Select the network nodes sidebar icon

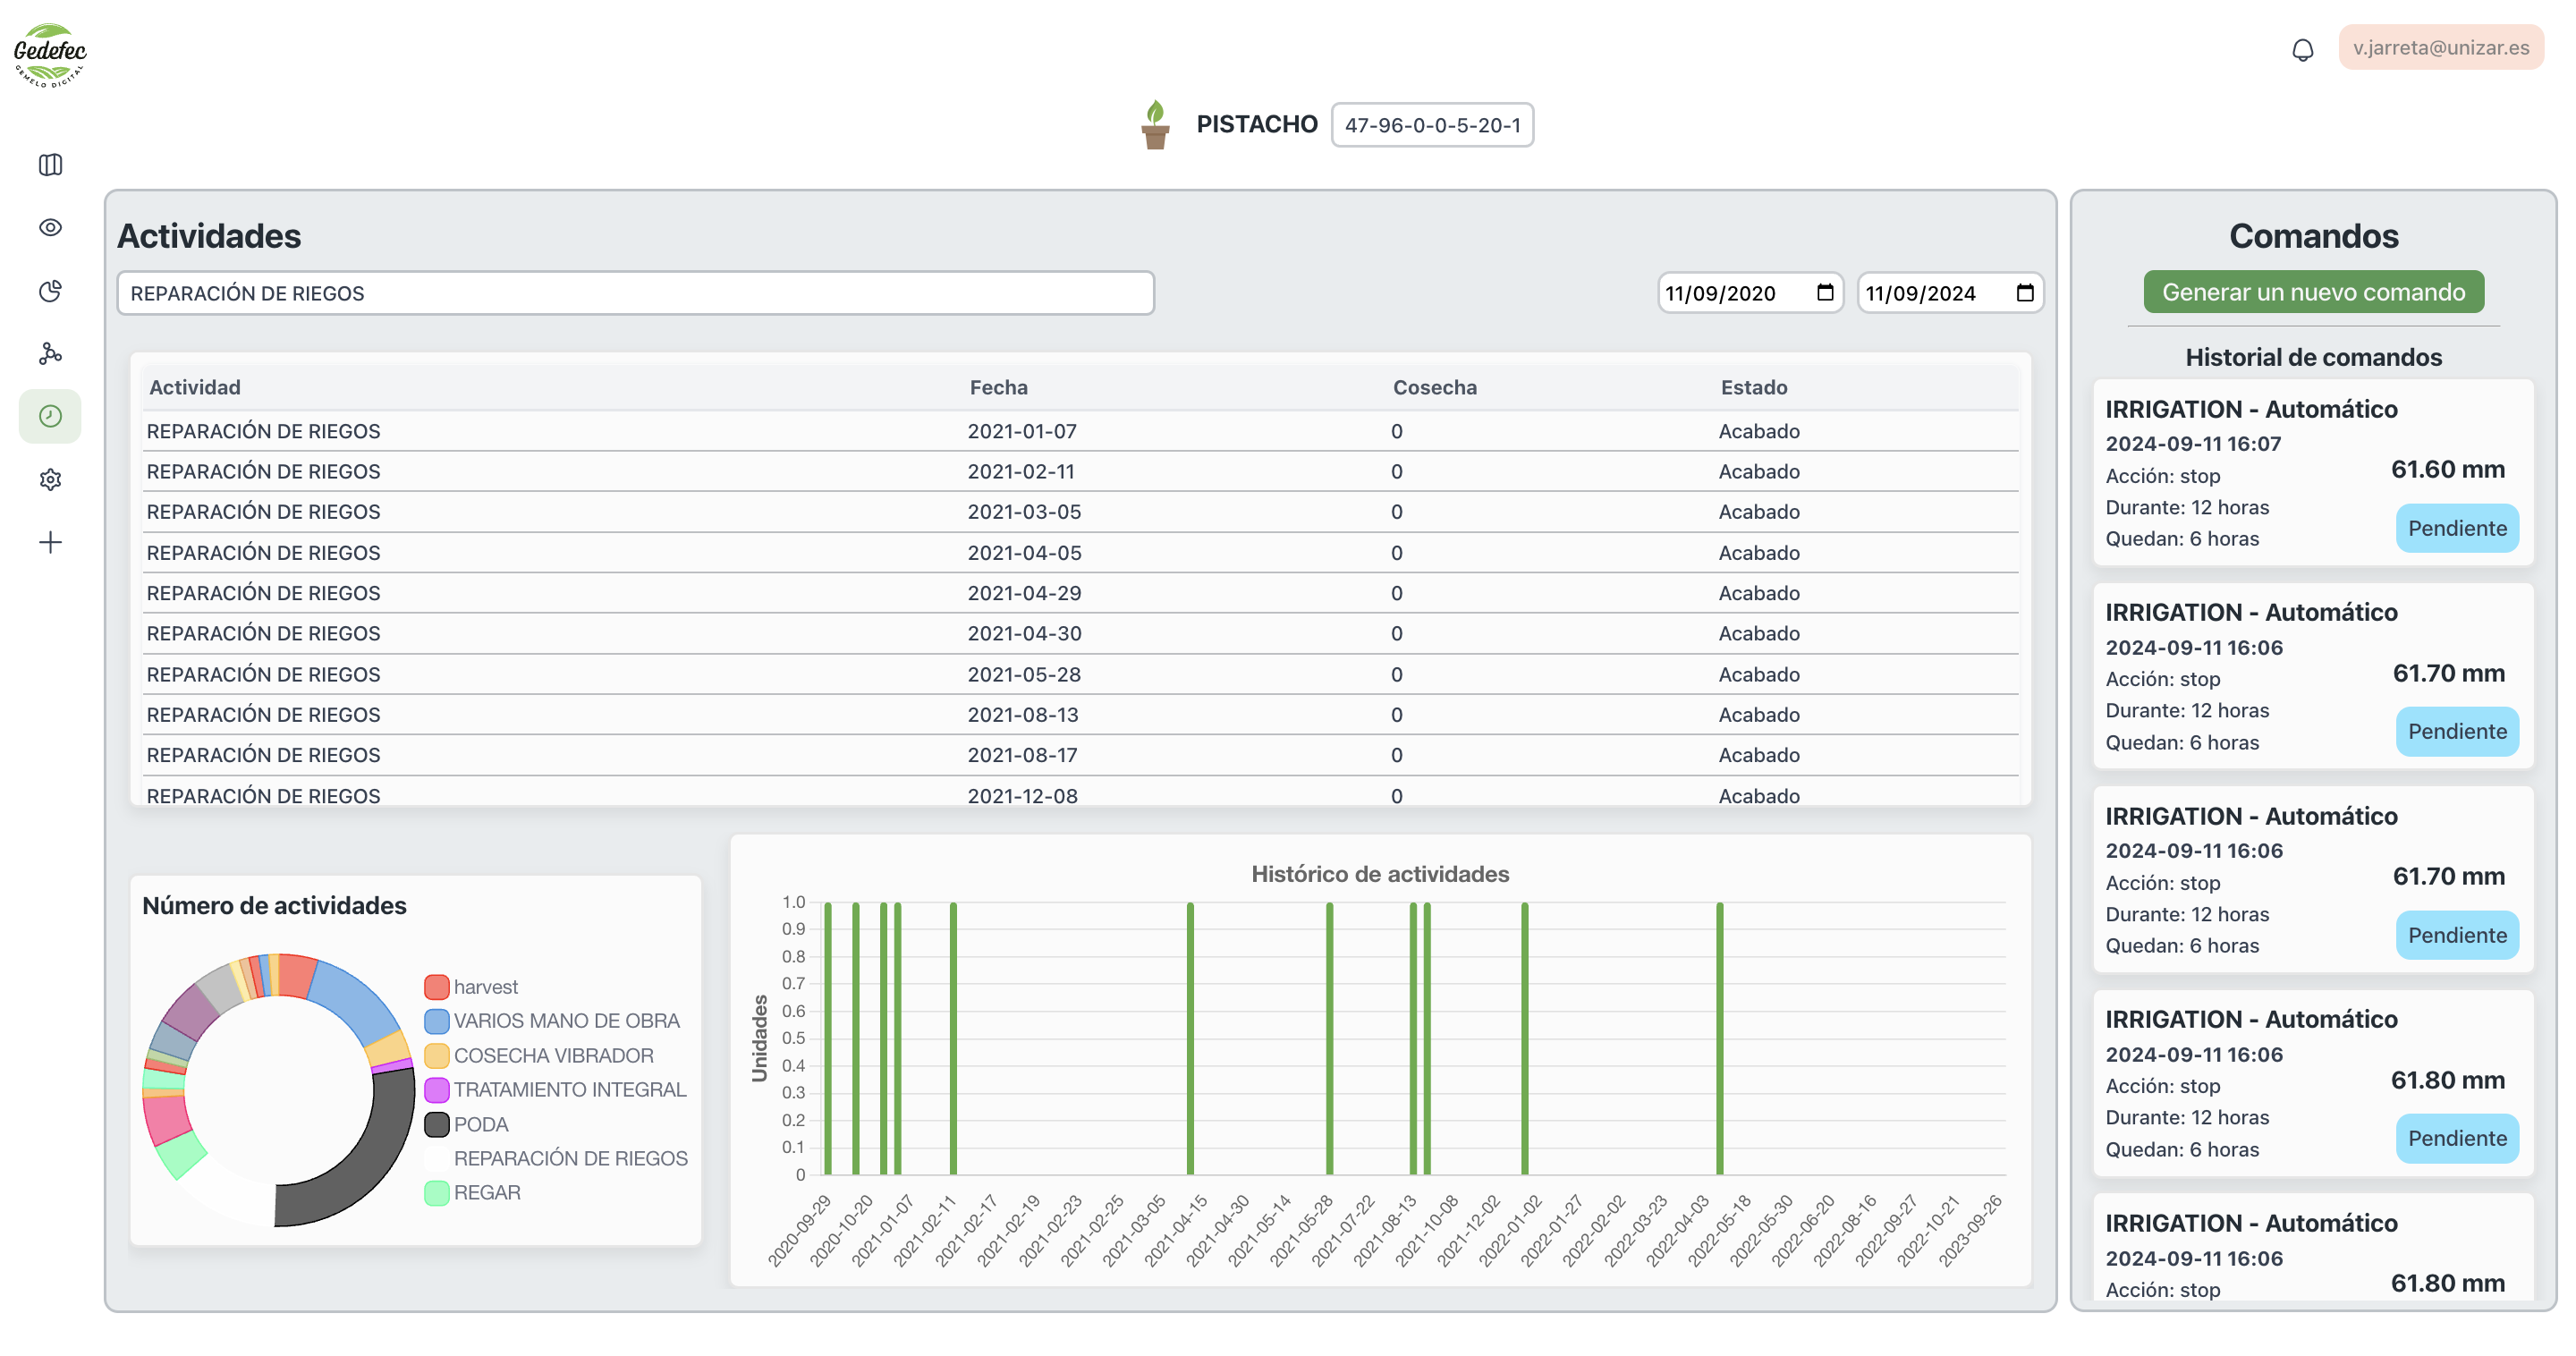tap(50, 353)
